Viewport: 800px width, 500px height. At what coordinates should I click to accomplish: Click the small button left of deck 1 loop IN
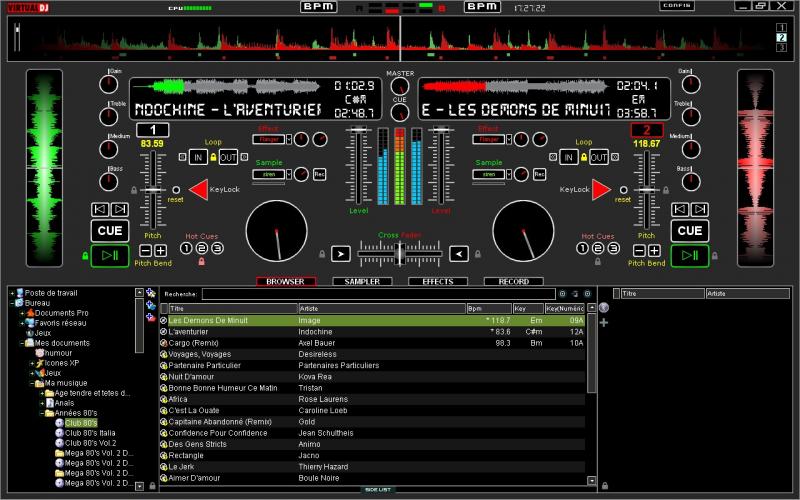pyautogui.click(x=183, y=157)
